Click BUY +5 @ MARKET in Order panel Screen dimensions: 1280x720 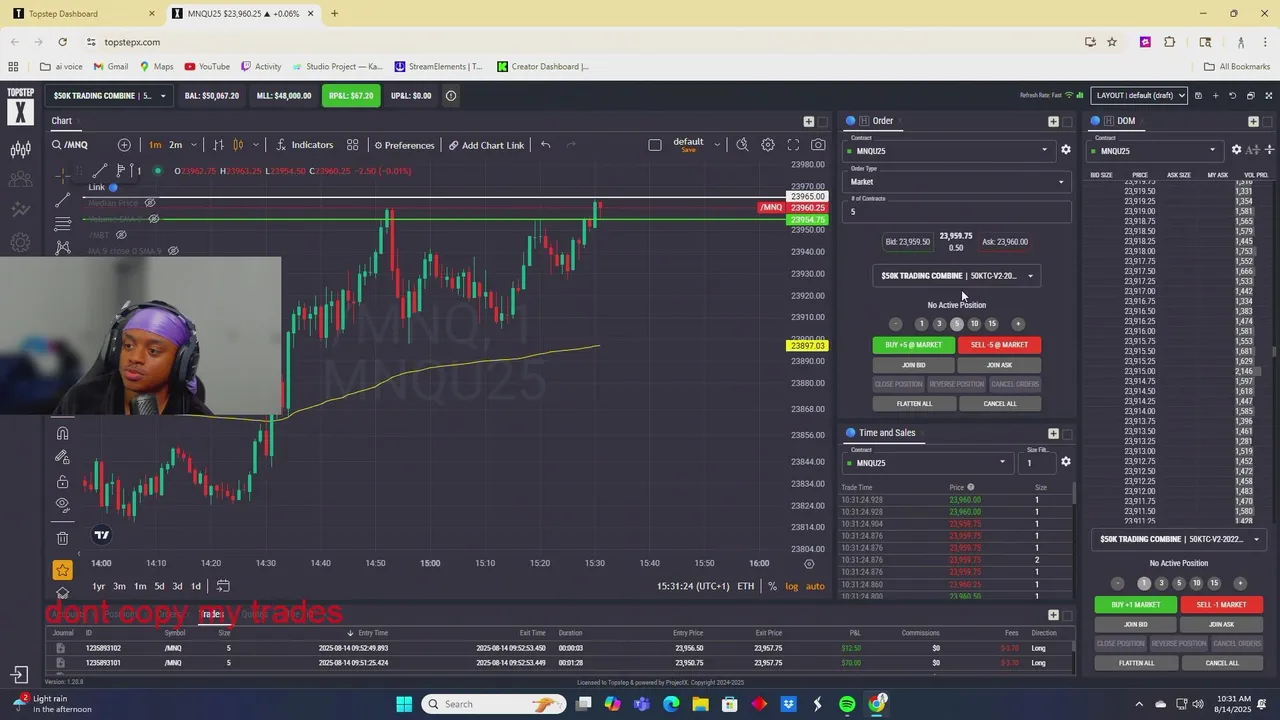pyautogui.click(x=914, y=345)
